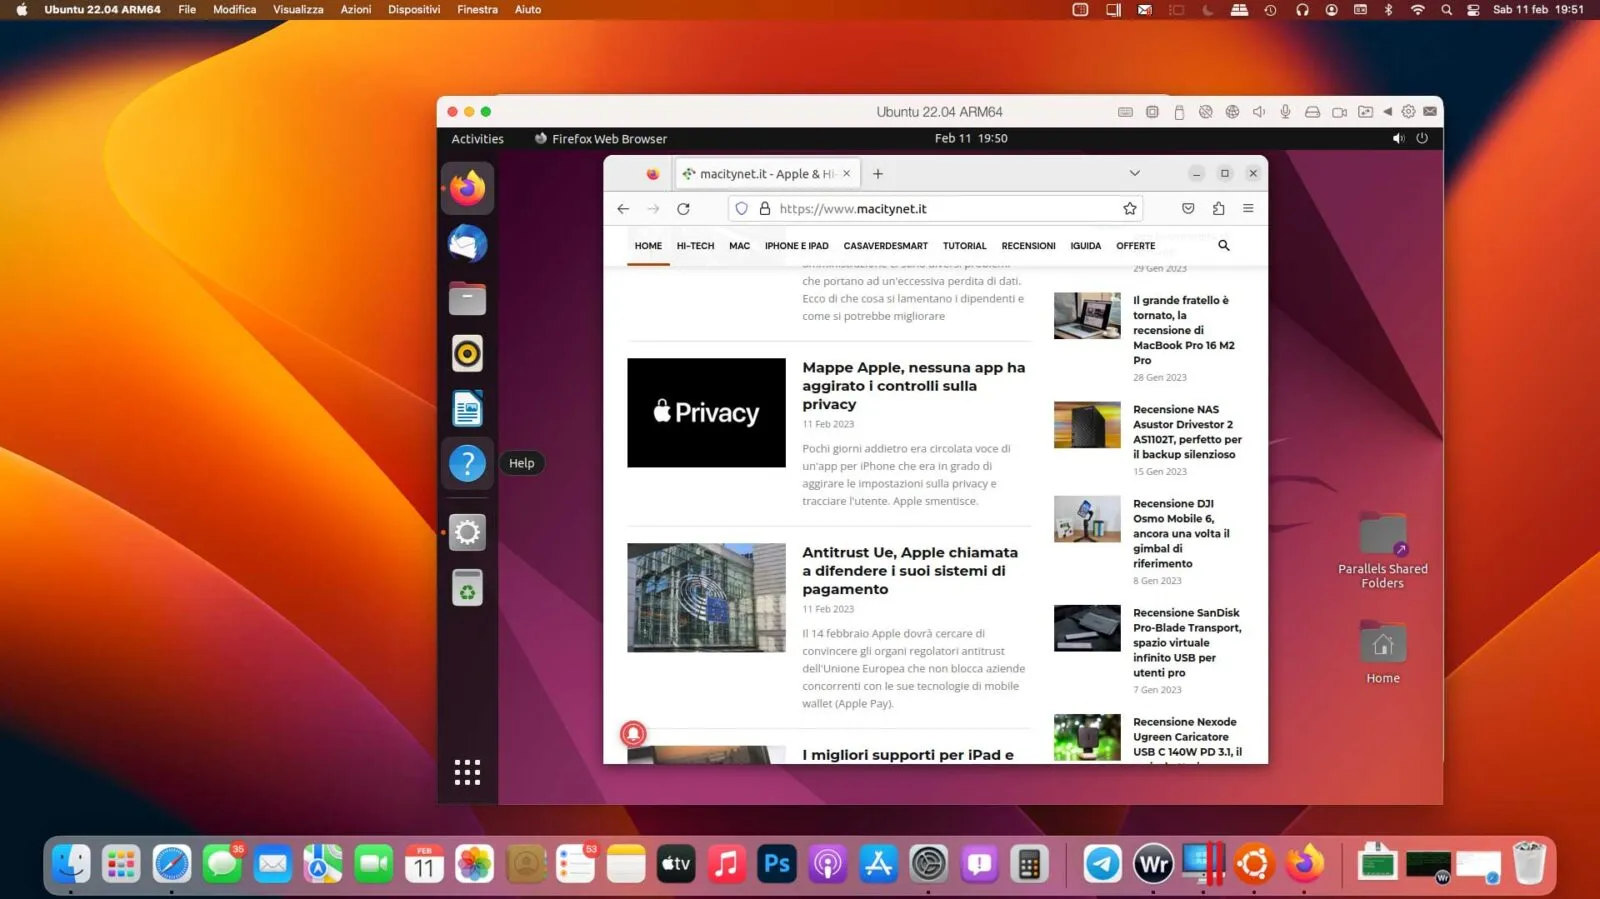Toggle the microphone in Parallels toolbar
1600x899 pixels.
coord(1286,112)
